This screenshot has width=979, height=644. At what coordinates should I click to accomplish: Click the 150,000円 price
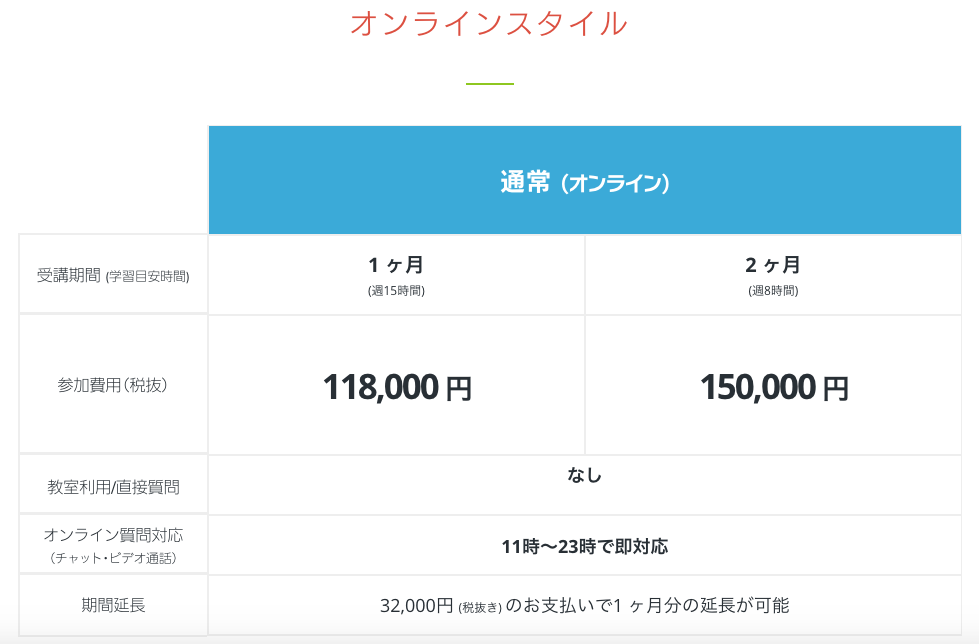[774, 387]
